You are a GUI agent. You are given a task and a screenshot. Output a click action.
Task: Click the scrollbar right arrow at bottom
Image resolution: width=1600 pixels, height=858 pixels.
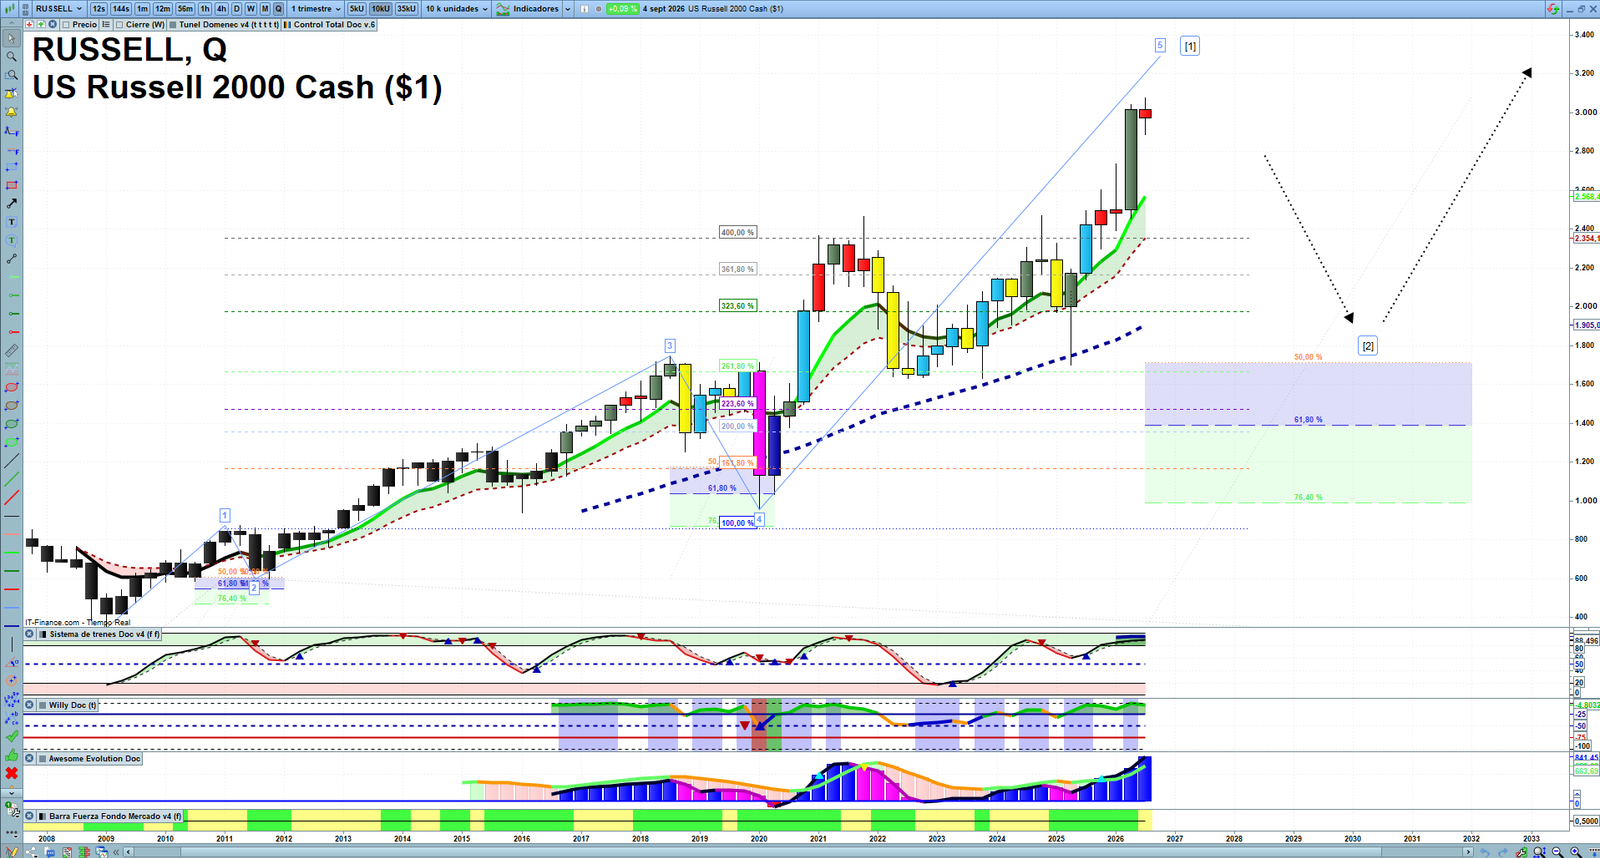[1469, 852]
